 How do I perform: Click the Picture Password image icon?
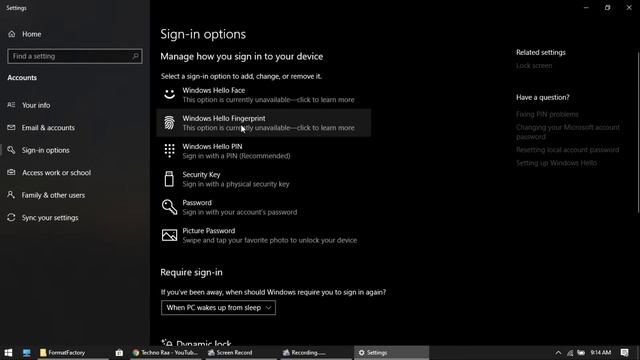(169, 235)
